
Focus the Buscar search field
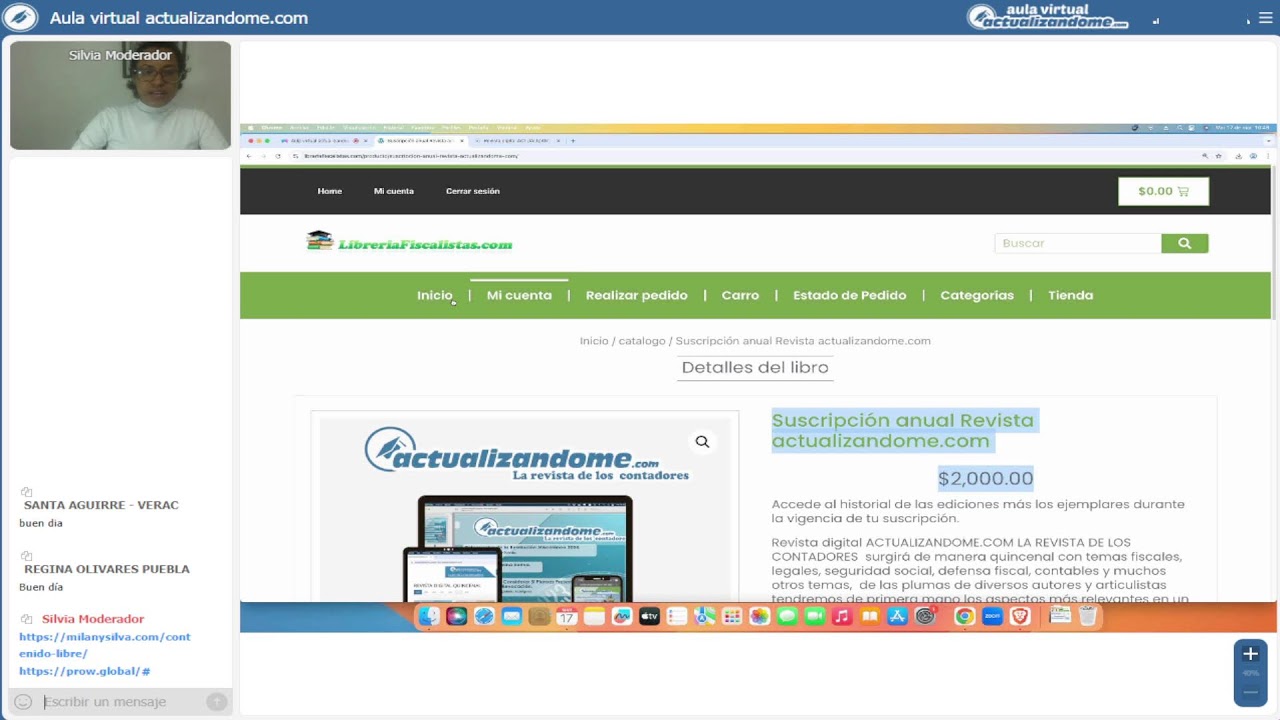1078,243
